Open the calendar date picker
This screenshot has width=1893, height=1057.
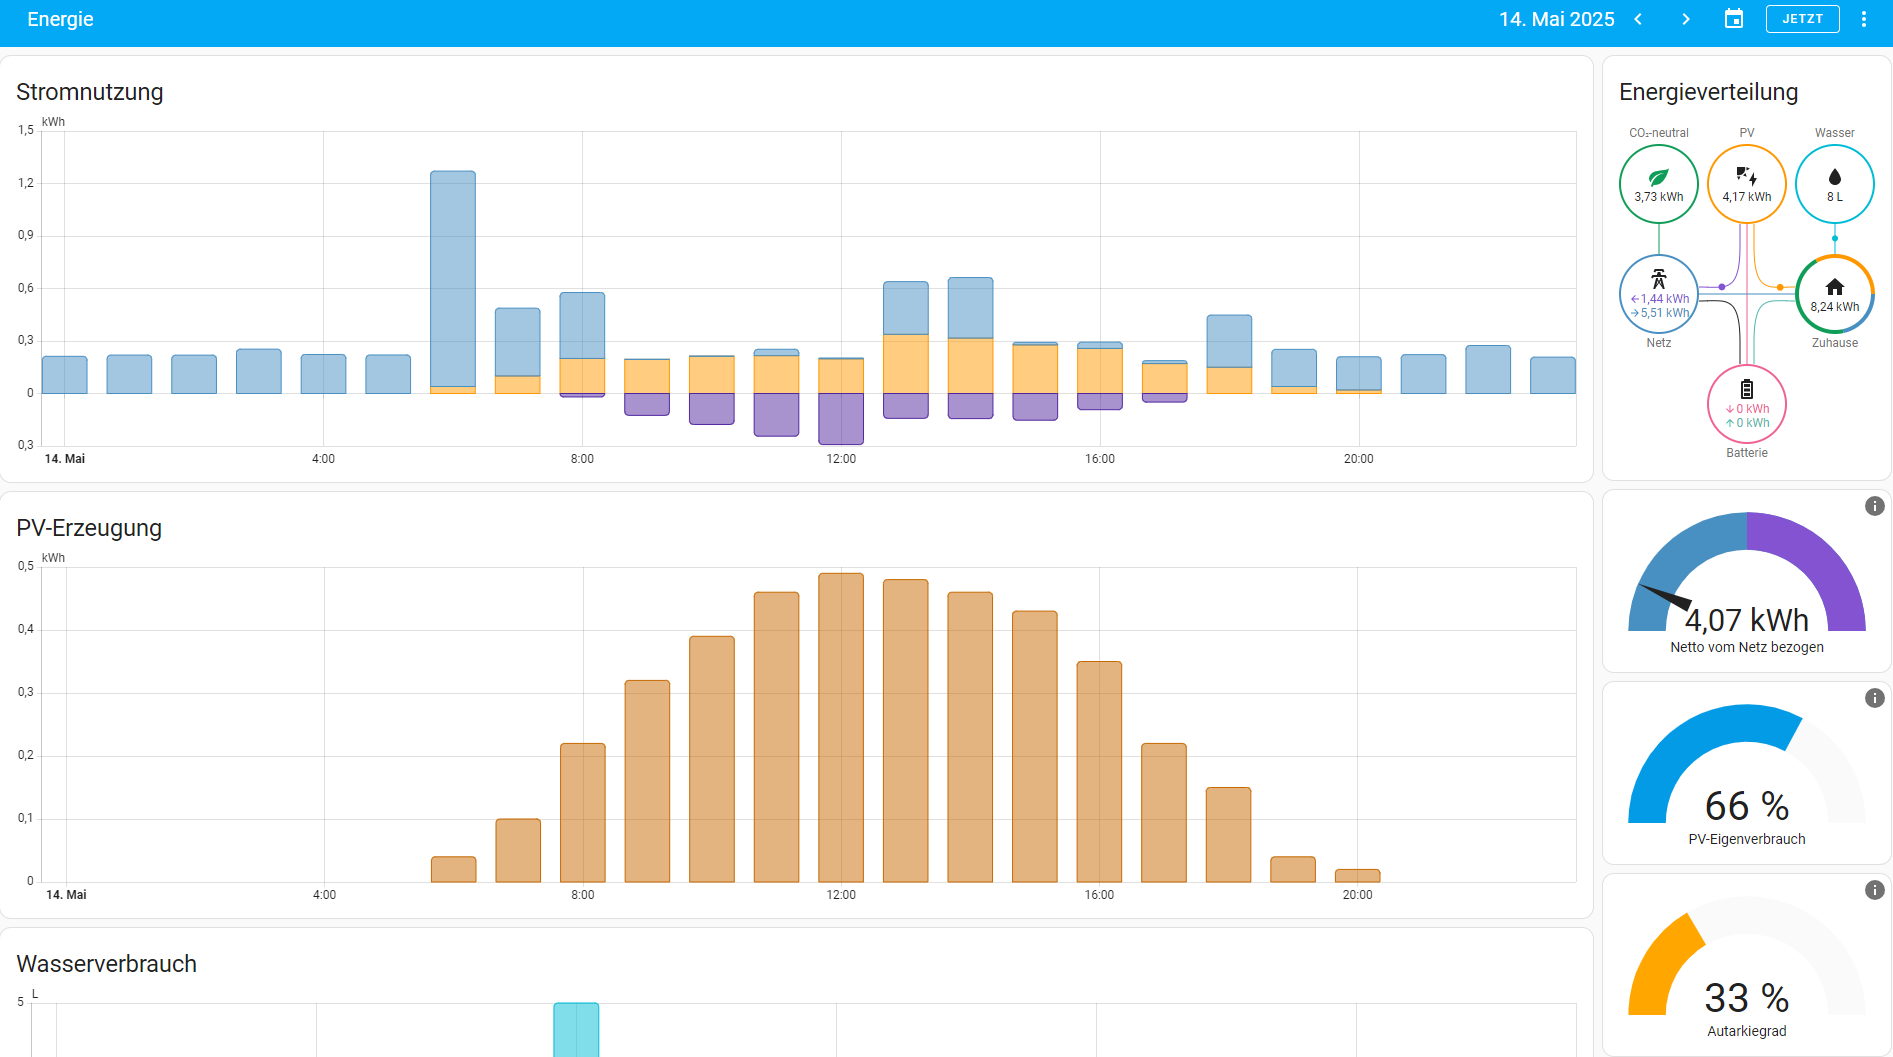tap(1734, 19)
